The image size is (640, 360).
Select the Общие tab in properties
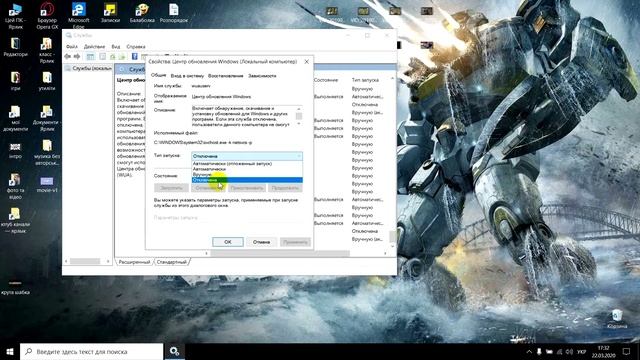158,76
